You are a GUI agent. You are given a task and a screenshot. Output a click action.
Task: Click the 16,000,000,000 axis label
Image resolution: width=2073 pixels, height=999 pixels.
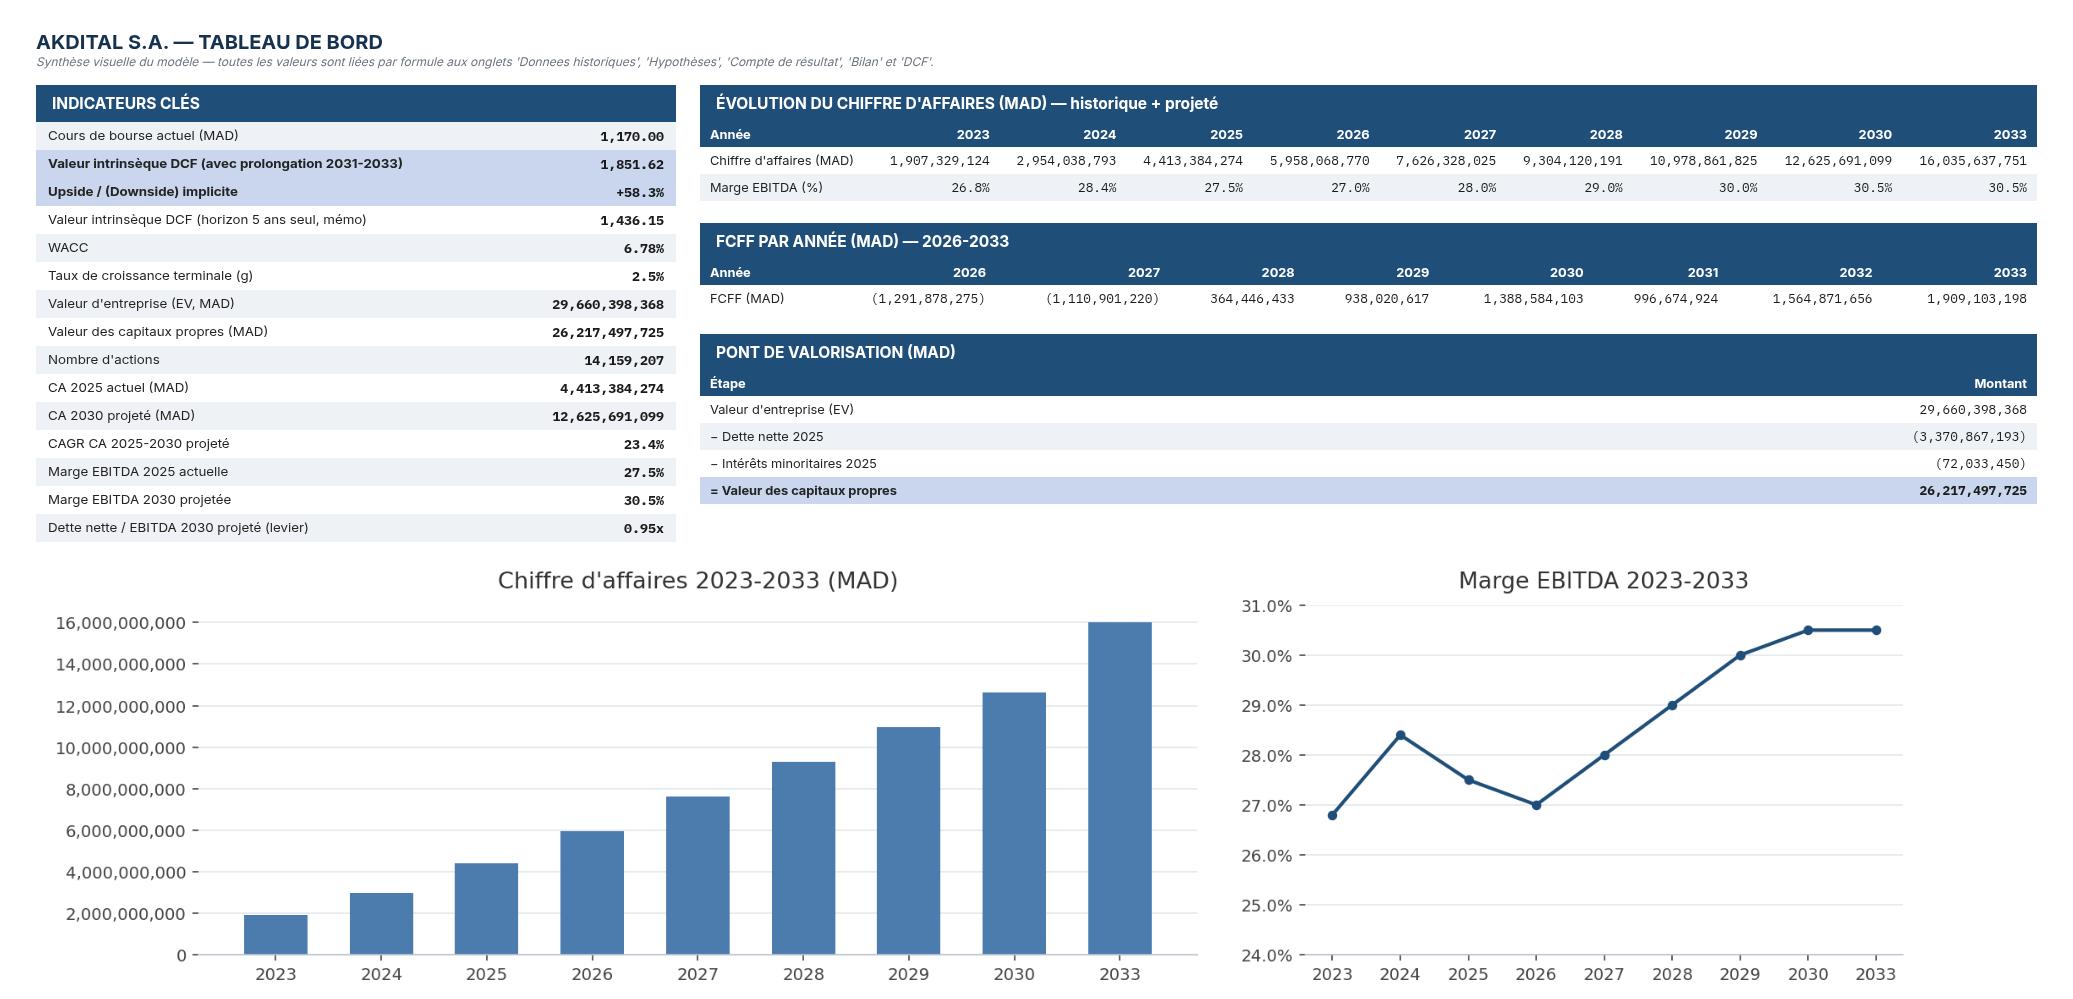point(120,623)
